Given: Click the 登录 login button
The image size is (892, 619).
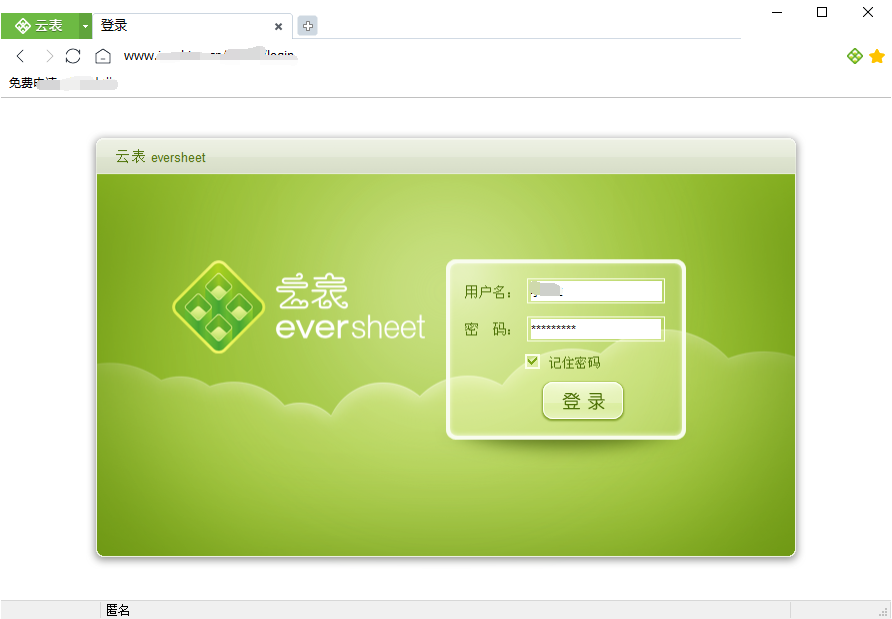Looking at the screenshot, I should click(x=583, y=401).
